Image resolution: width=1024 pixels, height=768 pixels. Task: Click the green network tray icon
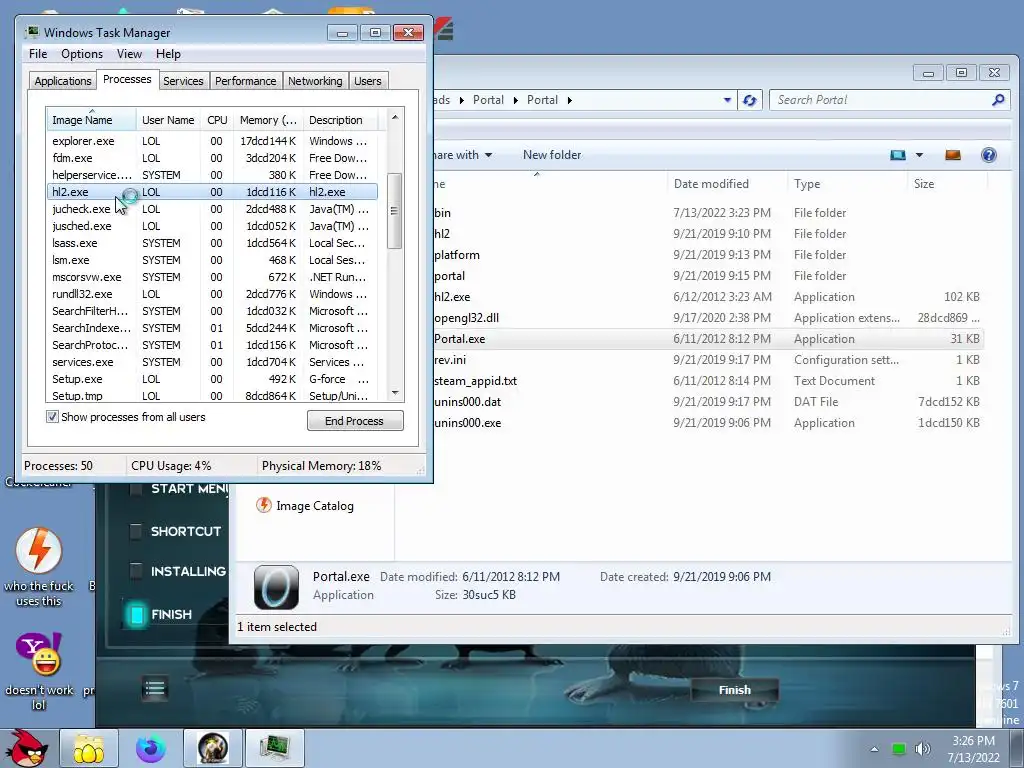[x=899, y=749]
